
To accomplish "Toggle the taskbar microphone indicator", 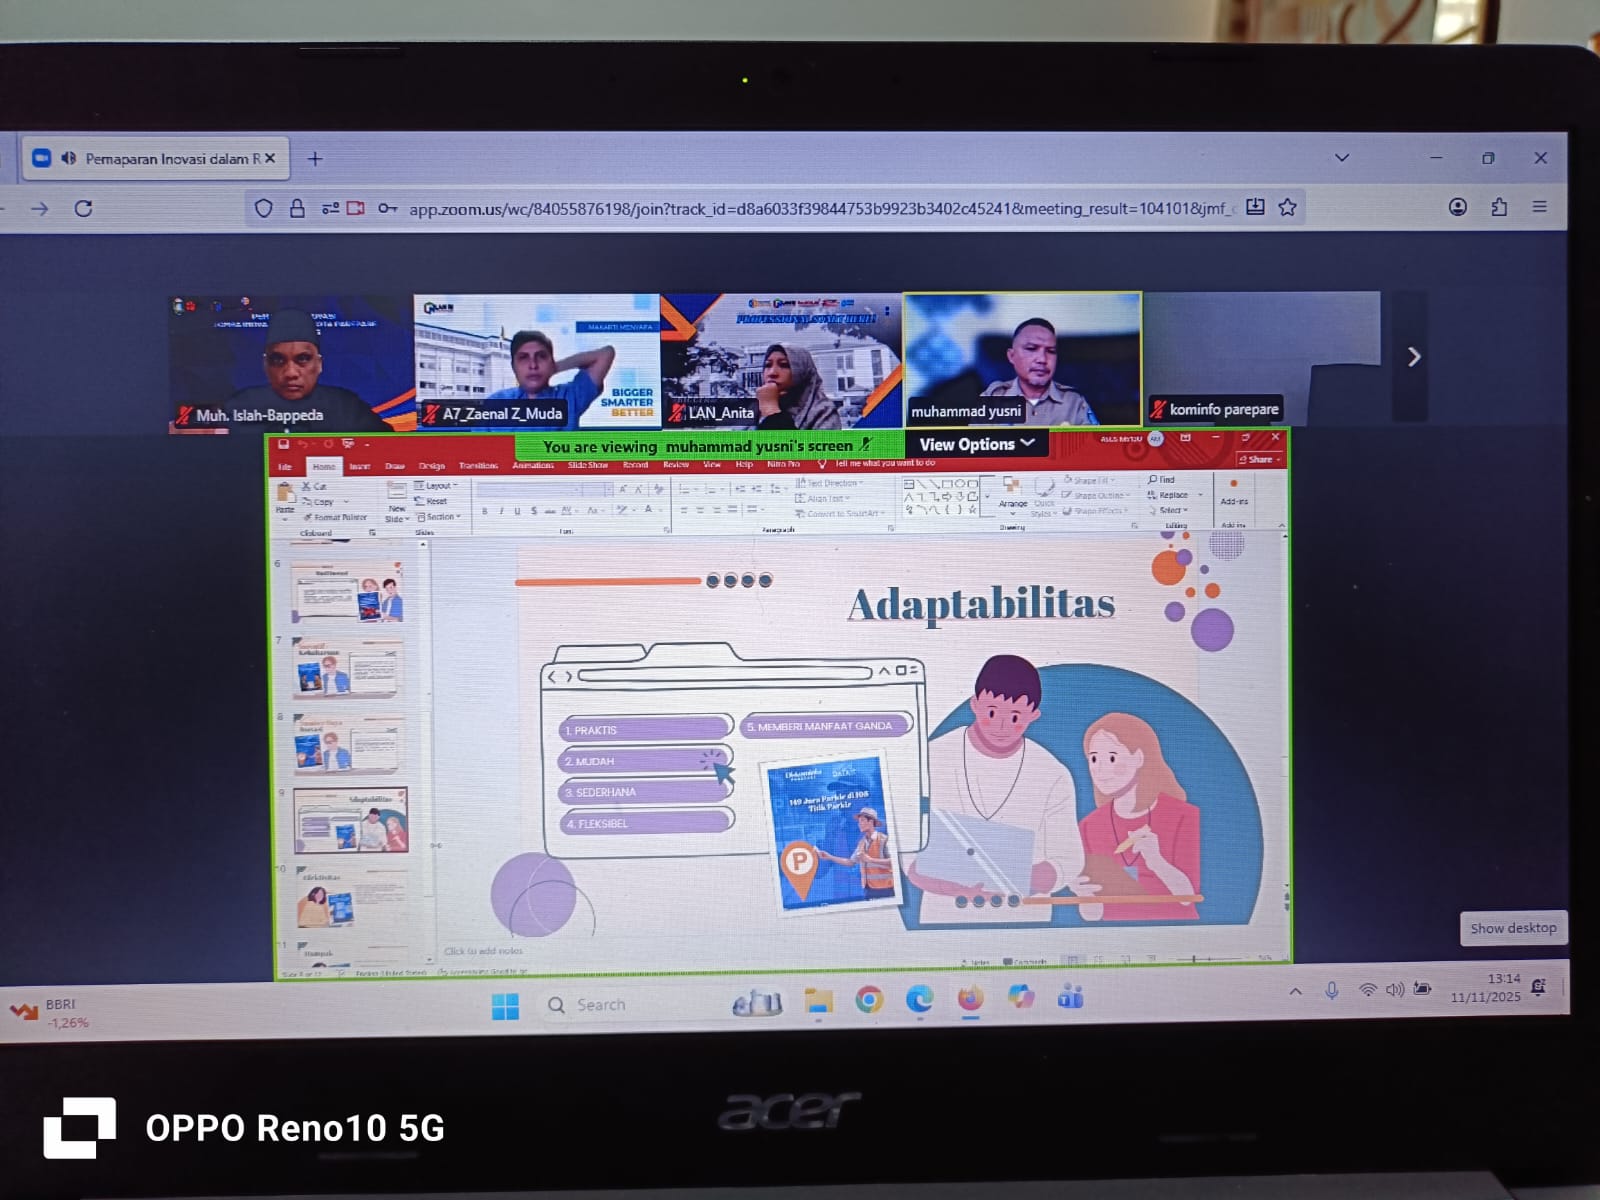I will pyautogui.click(x=1331, y=990).
